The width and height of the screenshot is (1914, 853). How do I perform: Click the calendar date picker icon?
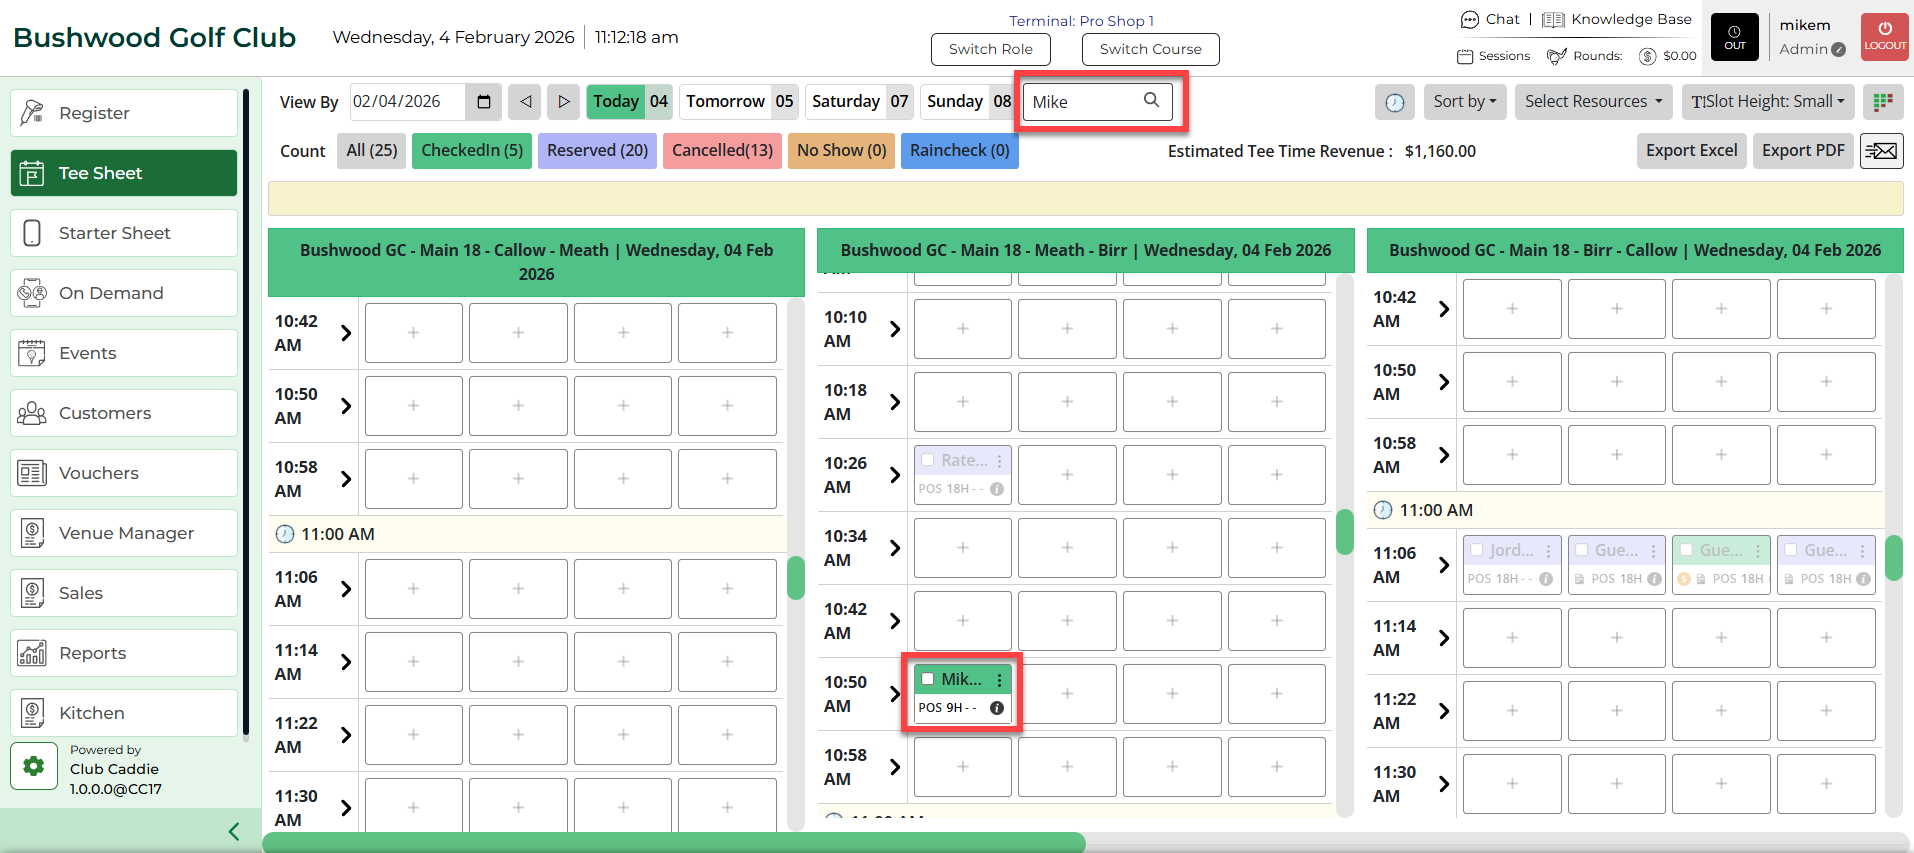coord(484,102)
